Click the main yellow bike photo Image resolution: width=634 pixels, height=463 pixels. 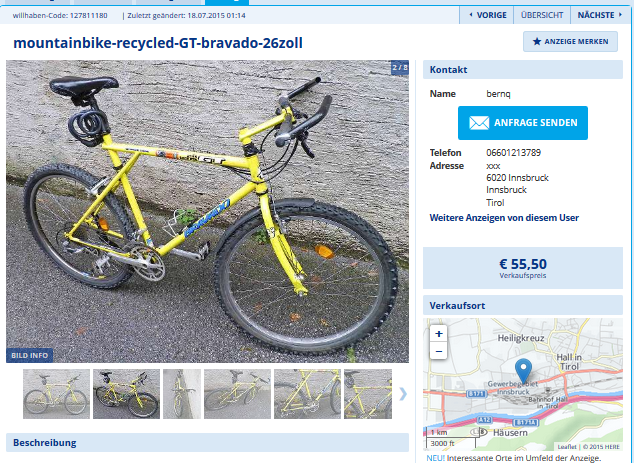click(207, 211)
